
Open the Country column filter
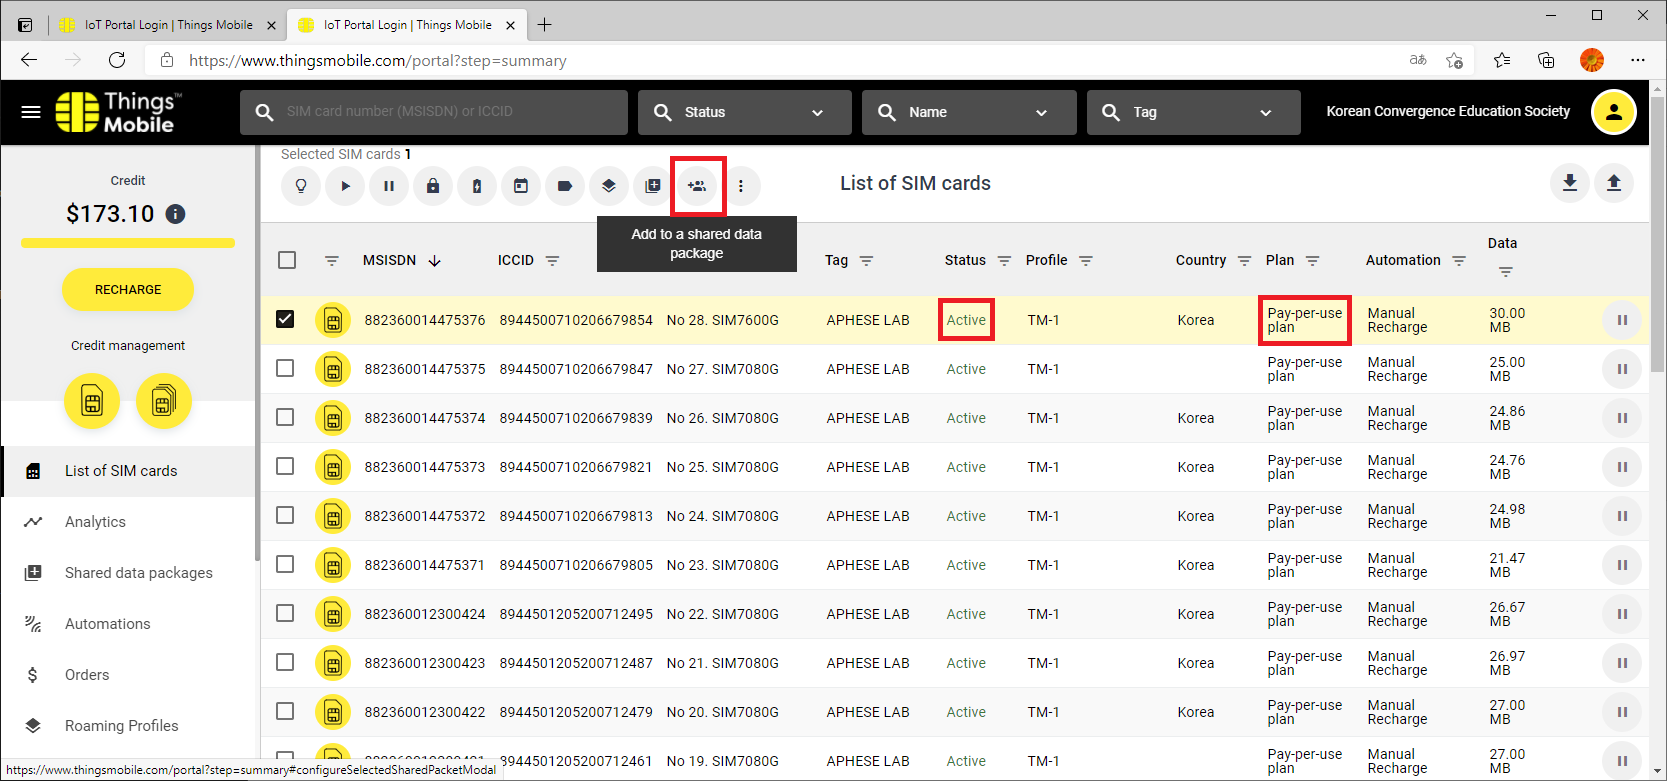coord(1244,261)
